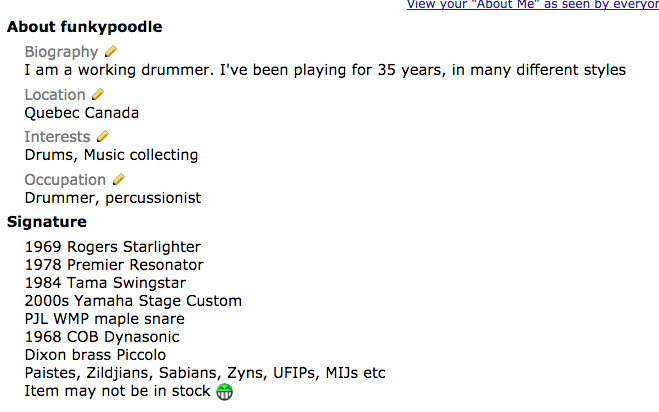Select the Interests field label
This screenshot has width=659, height=412.
(x=57, y=137)
